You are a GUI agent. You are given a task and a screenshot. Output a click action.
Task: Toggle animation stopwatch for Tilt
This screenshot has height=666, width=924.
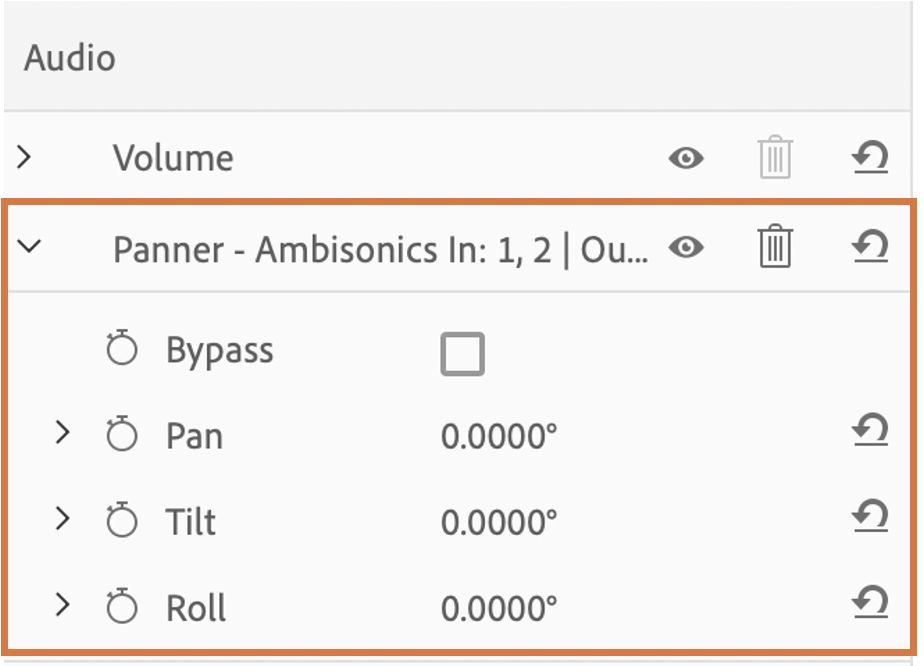[122, 521]
